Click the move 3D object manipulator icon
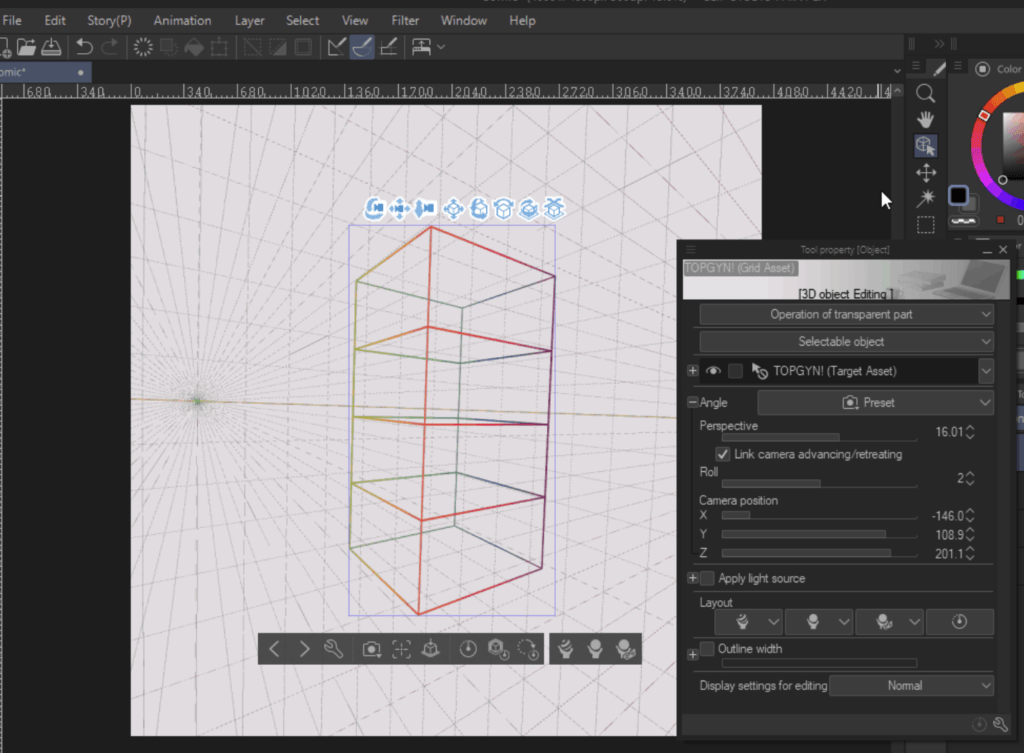 [x=453, y=208]
